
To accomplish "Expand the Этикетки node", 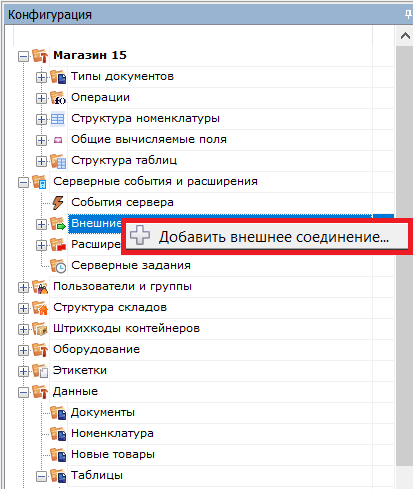I will [x=23, y=371].
